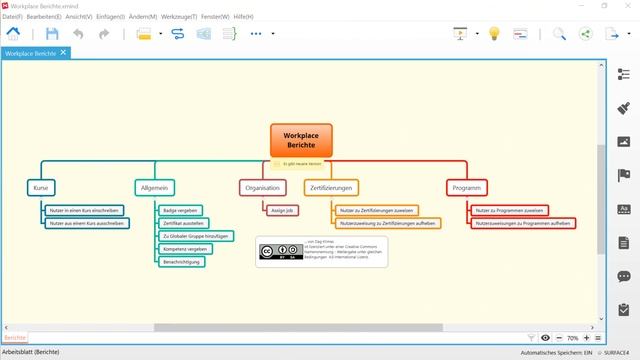Select the Benachrichtigung subtopic
The width and height of the screenshot is (640, 360).
(182, 262)
